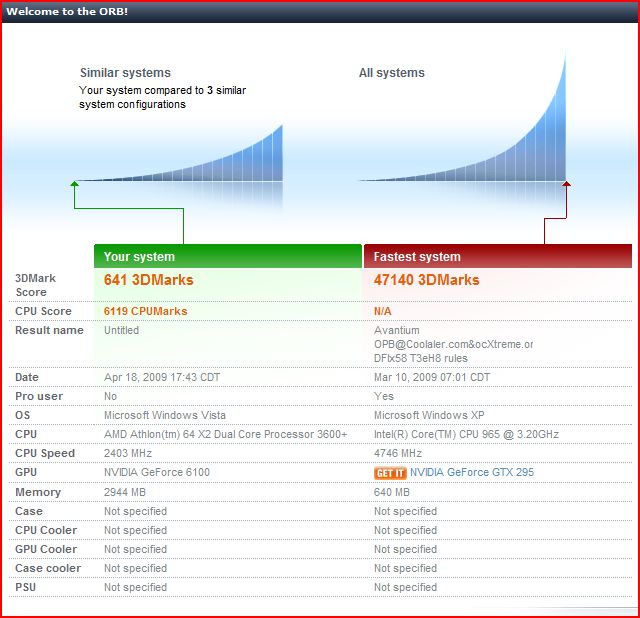Click the Memory row label

coord(38,493)
